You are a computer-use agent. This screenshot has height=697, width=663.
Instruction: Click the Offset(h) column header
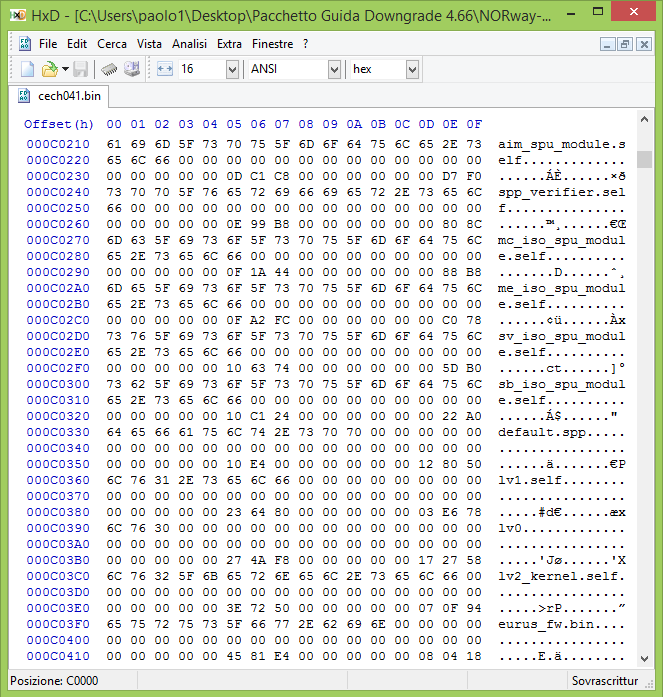point(59,124)
